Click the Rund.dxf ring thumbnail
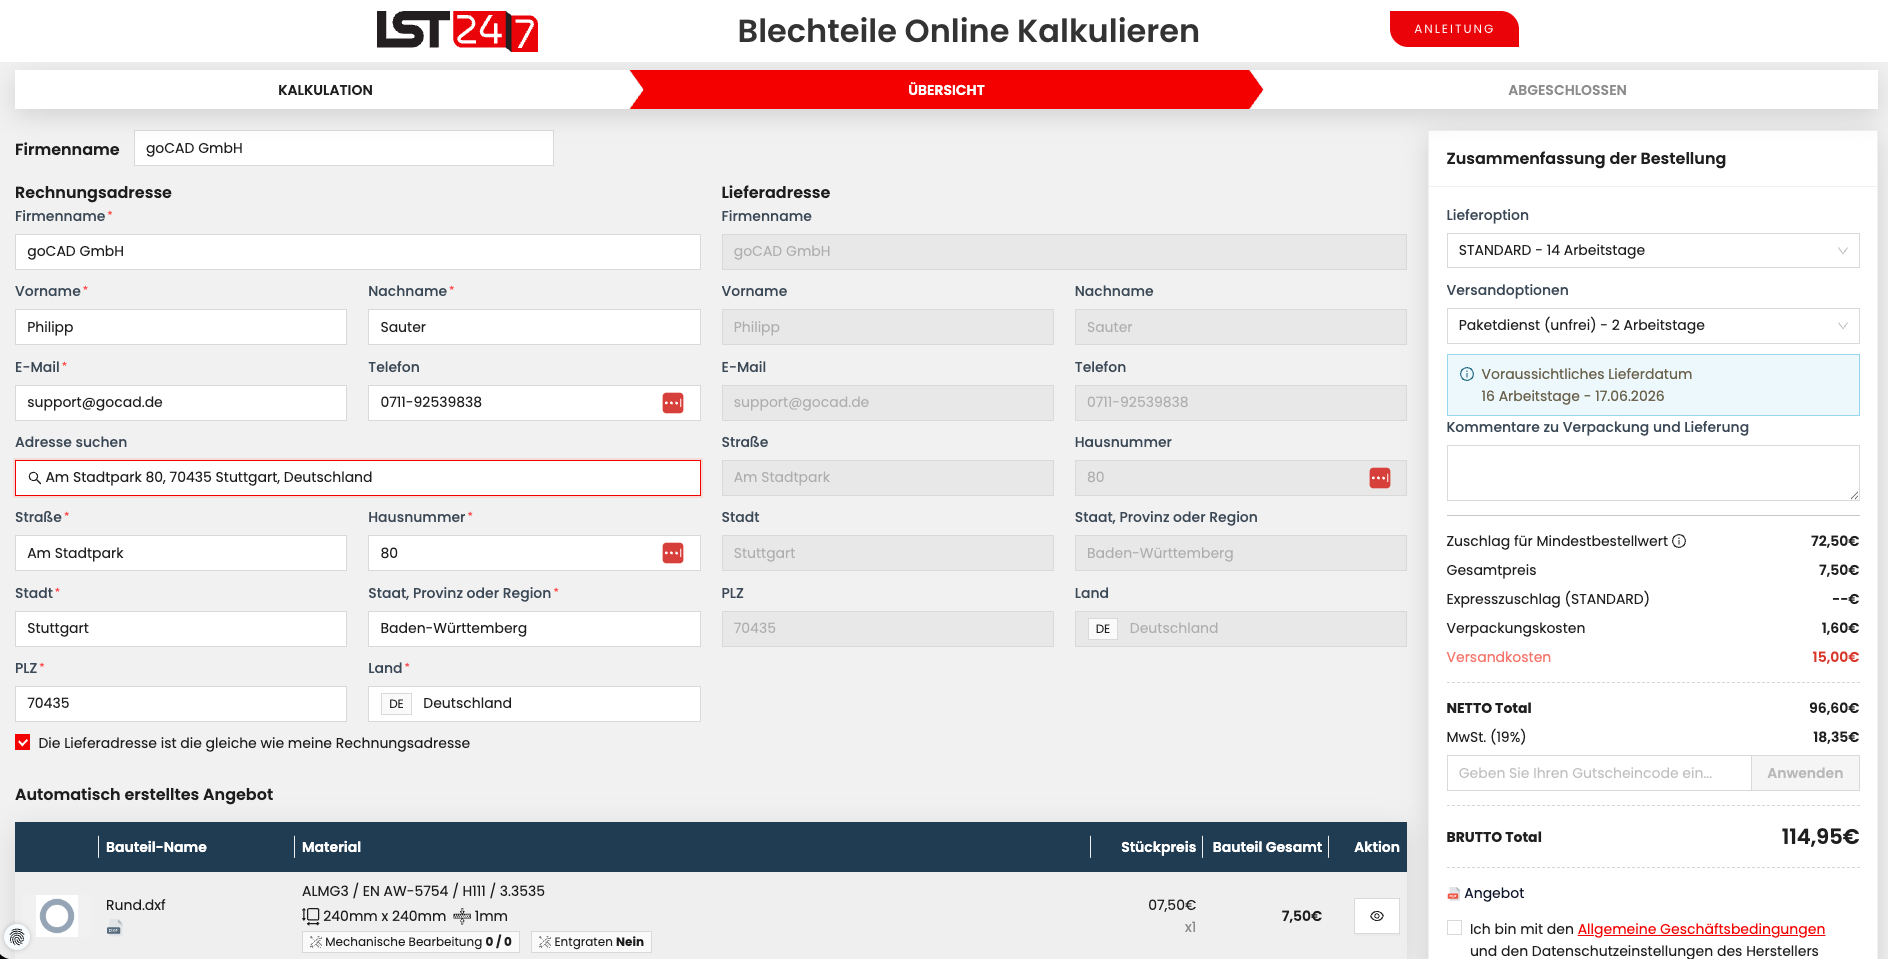Image resolution: width=1888 pixels, height=959 pixels. [x=57, y=915]
